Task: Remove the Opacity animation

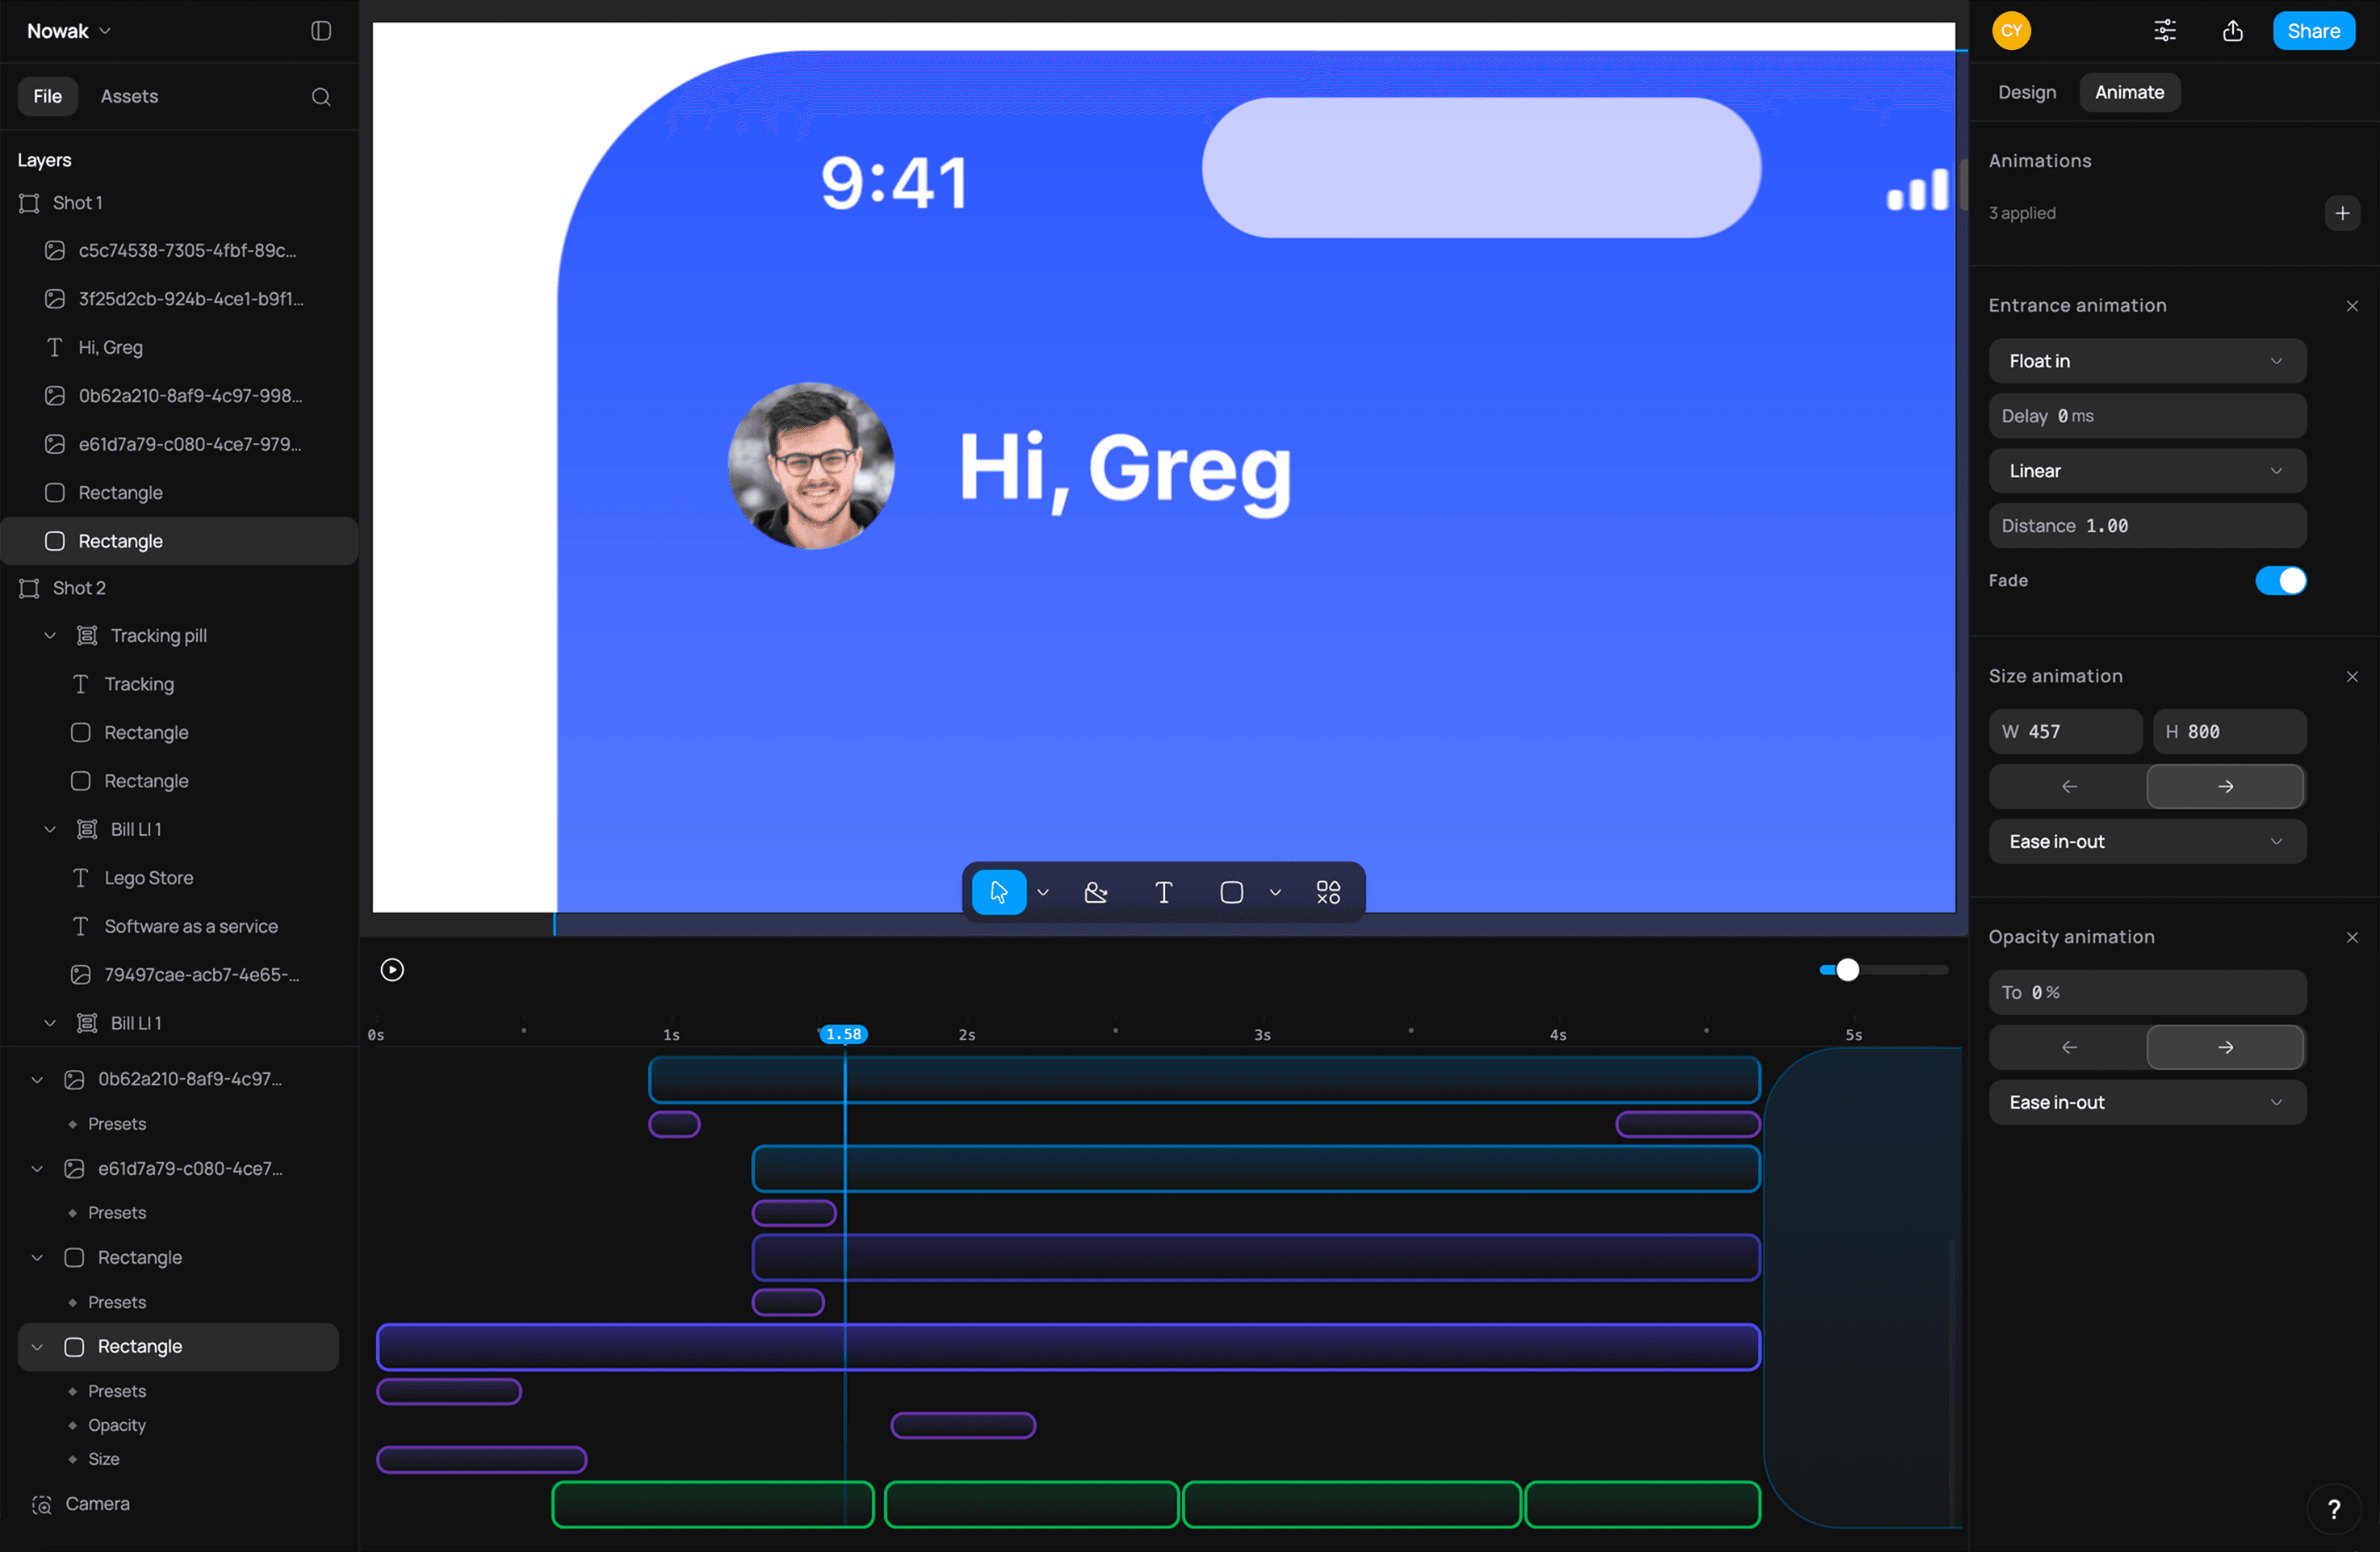Action: point(2351,937)
